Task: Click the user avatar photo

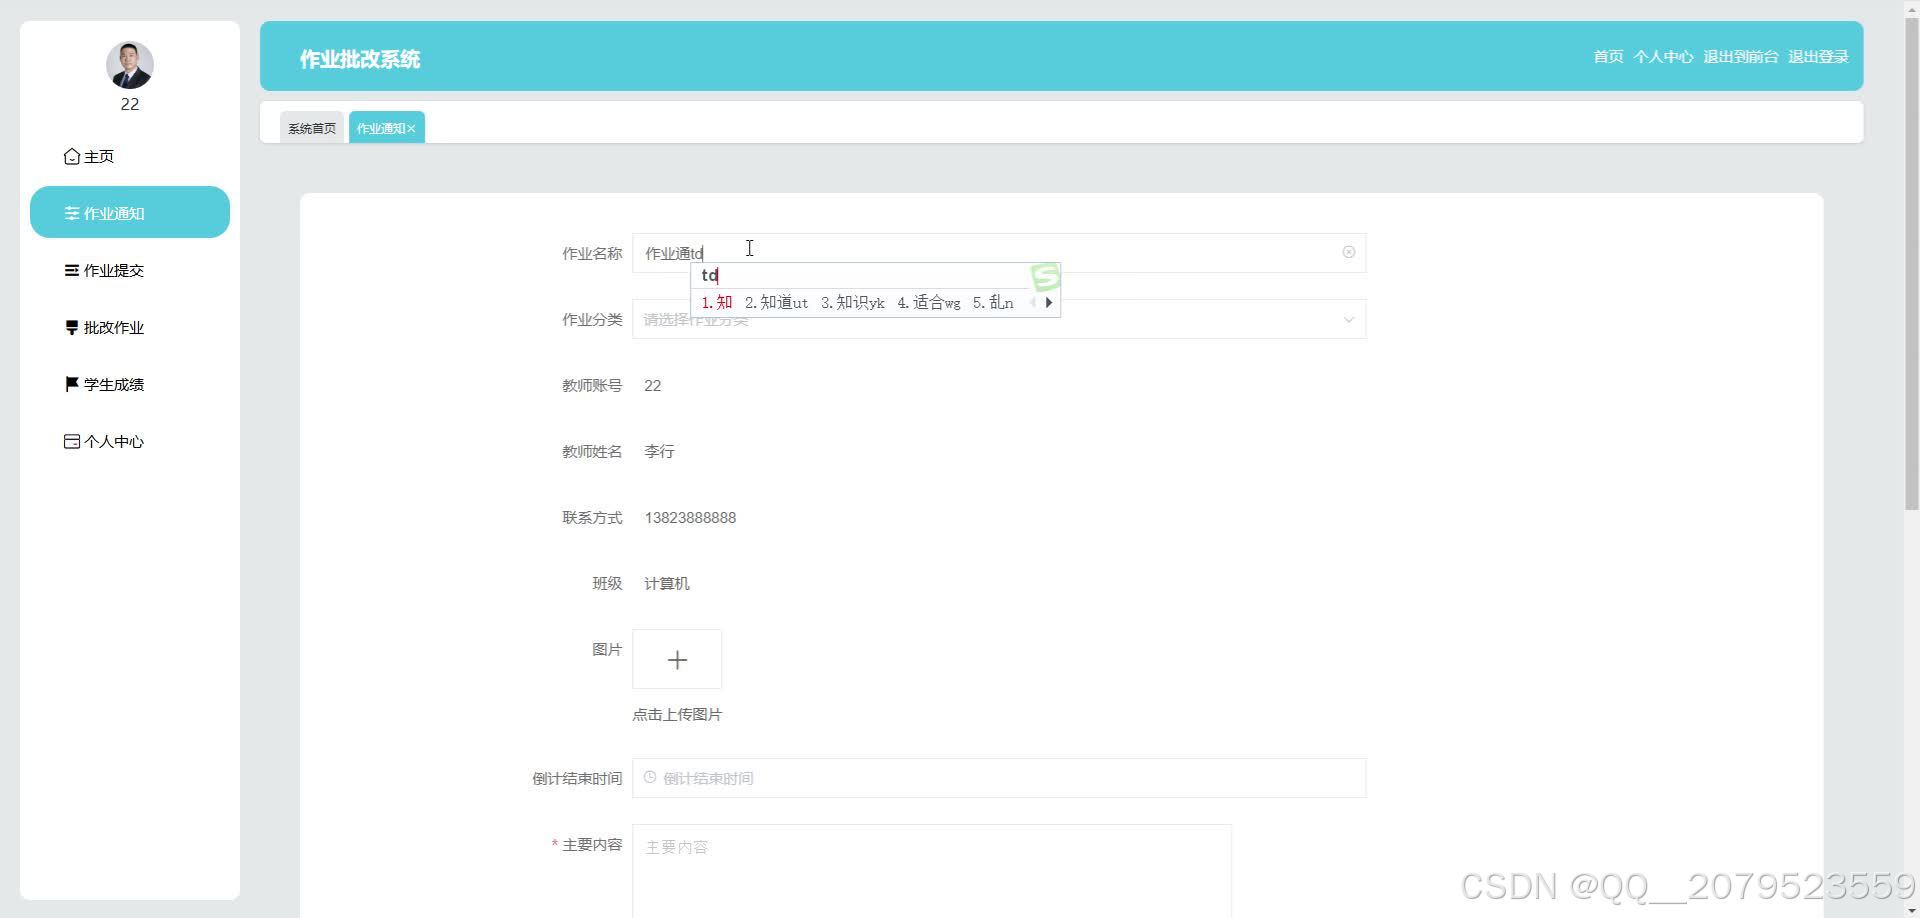Action: (130, 64)
